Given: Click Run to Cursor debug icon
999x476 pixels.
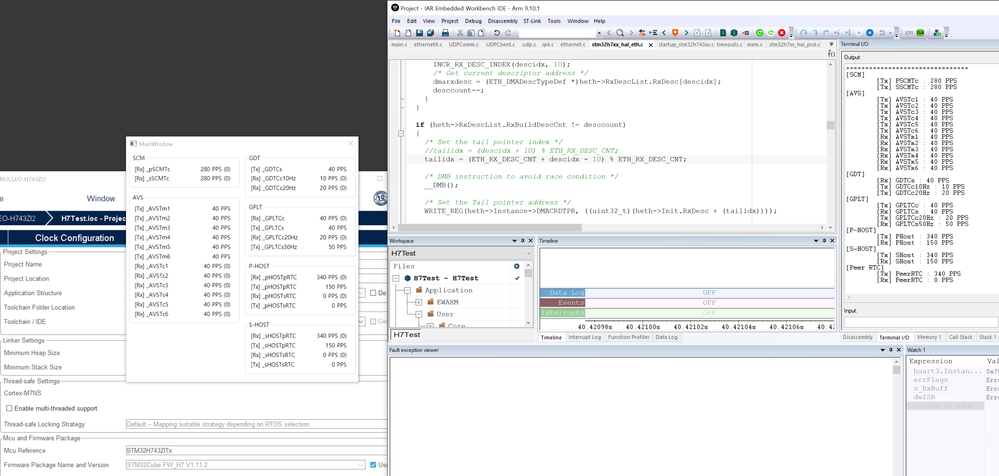Looking at the screenshot, I should 849,32.
